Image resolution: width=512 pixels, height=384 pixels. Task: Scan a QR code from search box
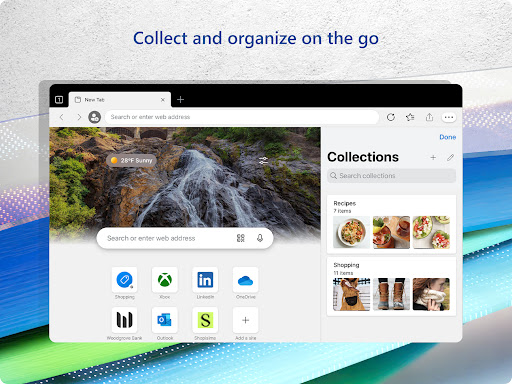point(241,238)
